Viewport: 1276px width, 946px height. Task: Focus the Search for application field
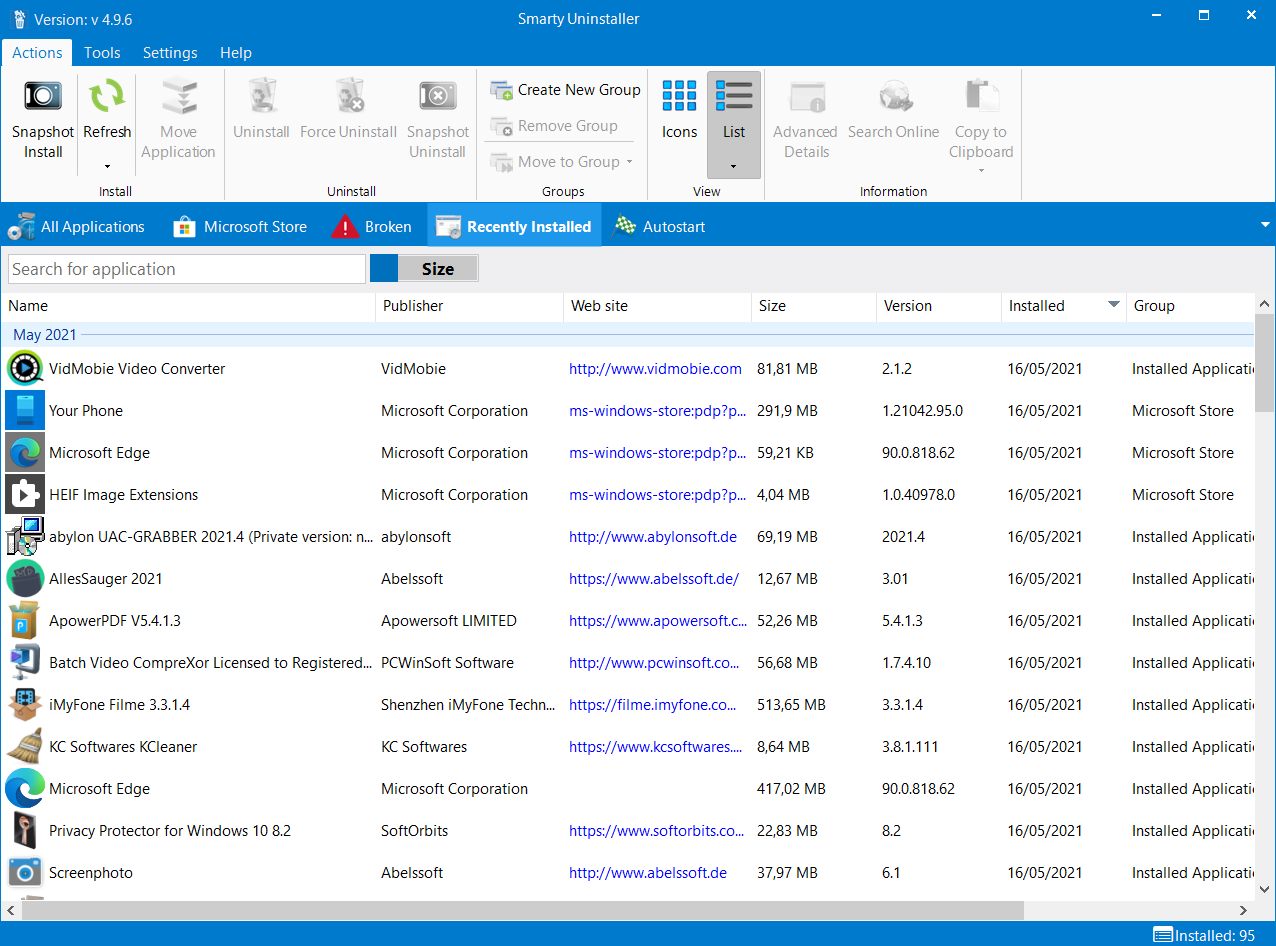pyautogui.click(x=187, y=269)
